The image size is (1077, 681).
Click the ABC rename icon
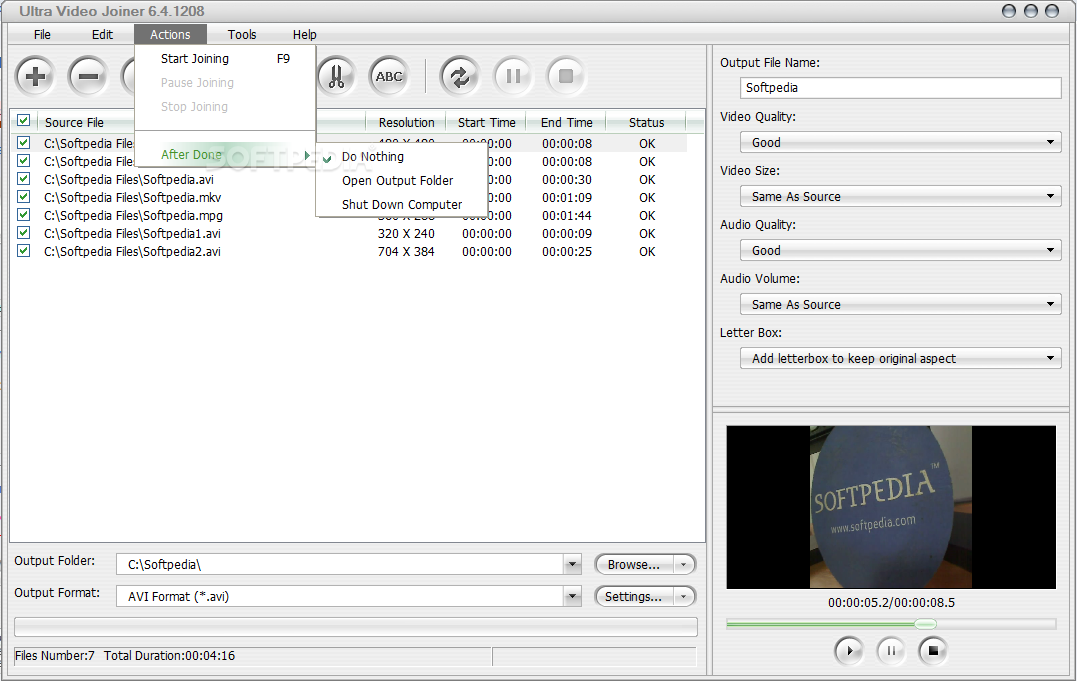point(389,76)
